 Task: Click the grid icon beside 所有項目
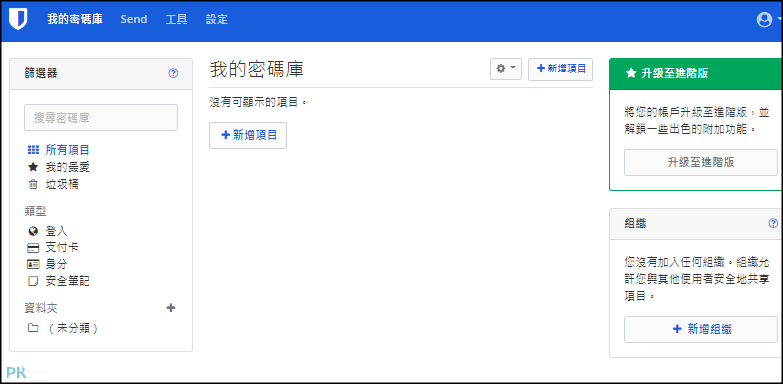point(33,150)
